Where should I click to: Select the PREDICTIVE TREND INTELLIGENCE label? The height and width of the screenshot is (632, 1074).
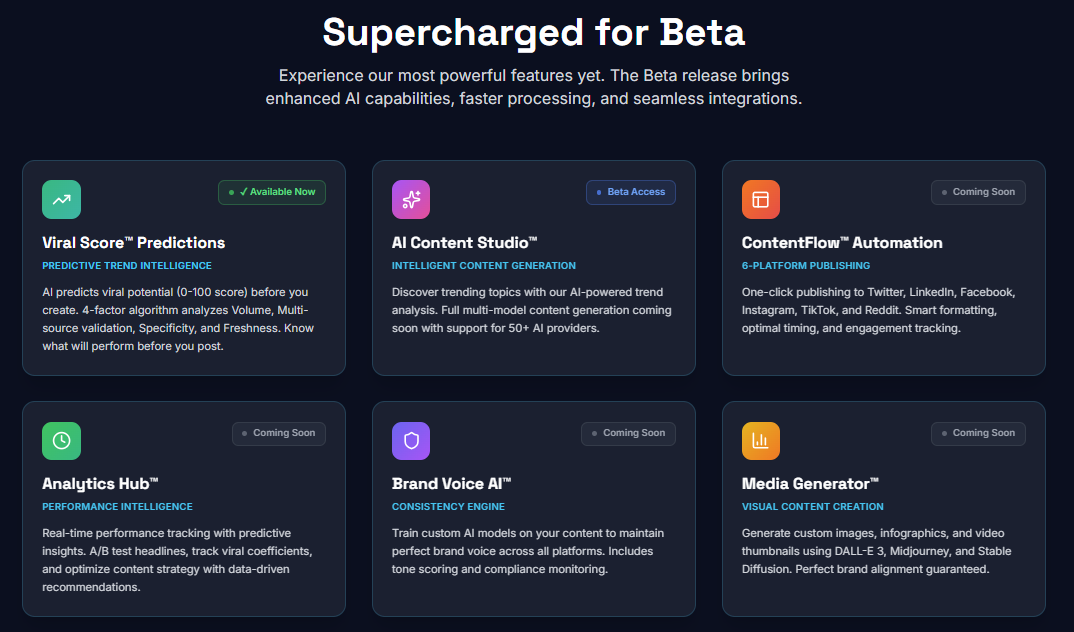[126, 265]
